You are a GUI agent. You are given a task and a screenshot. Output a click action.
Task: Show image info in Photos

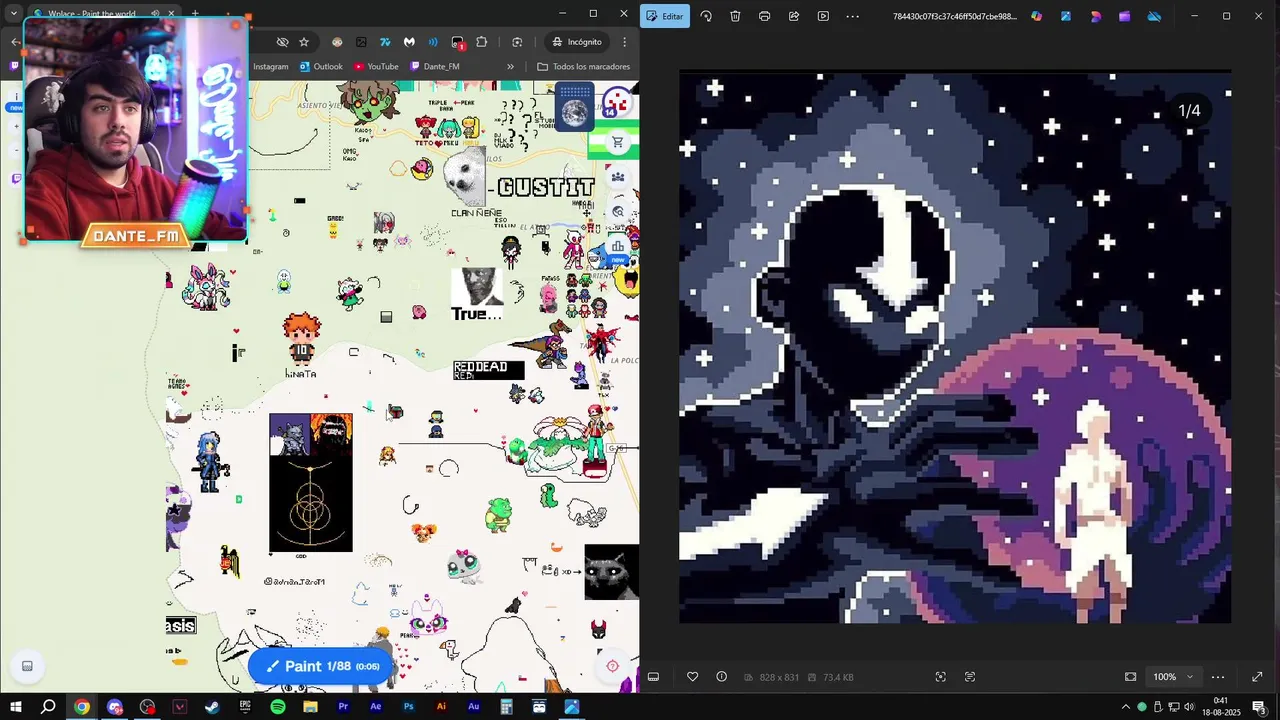click(x=721, y=677)
